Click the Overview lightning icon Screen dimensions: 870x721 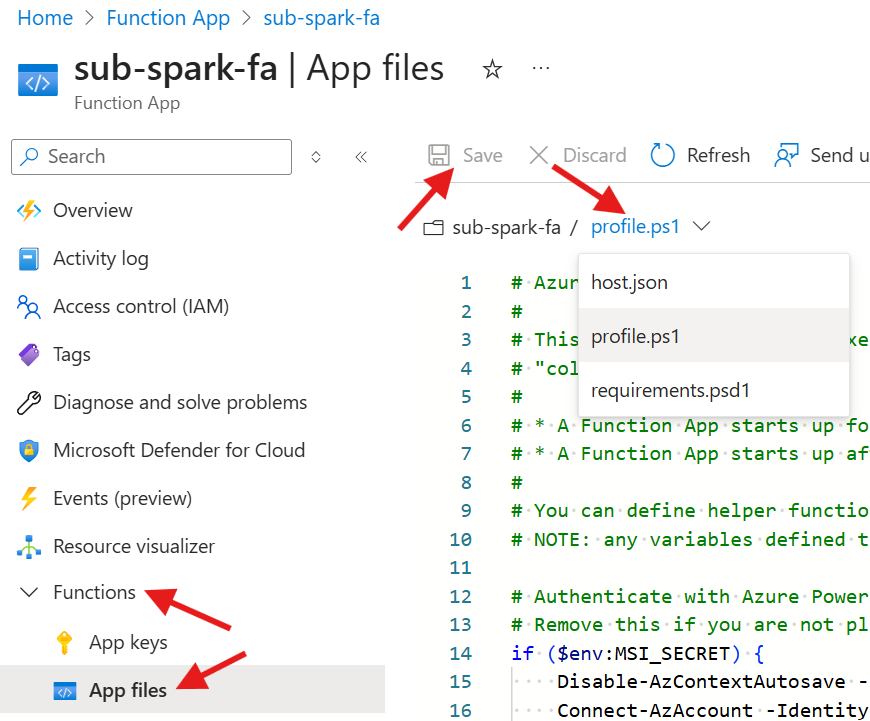click(29, 210)
